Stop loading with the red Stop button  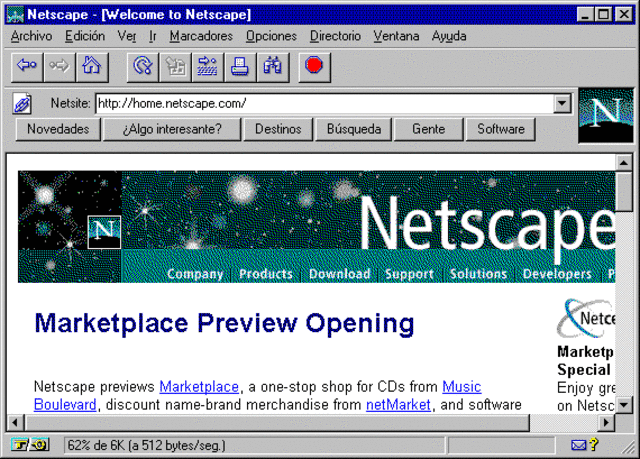(314, 67)
